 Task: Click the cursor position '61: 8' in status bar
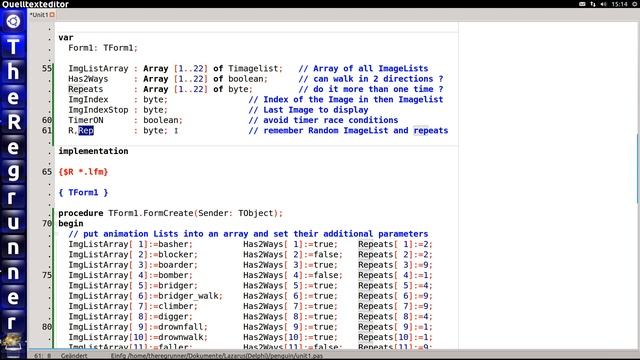(x=43, y=356)
